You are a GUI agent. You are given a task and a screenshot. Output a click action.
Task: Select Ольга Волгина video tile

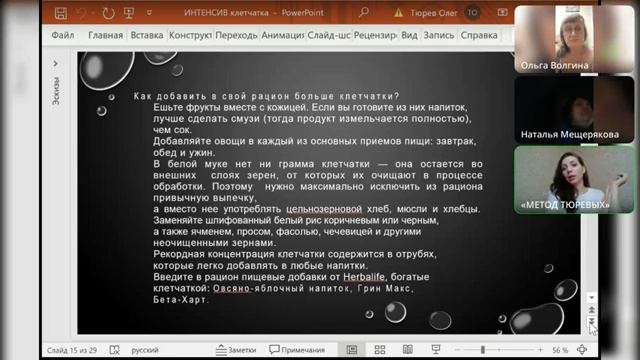(x=574, y=39)
